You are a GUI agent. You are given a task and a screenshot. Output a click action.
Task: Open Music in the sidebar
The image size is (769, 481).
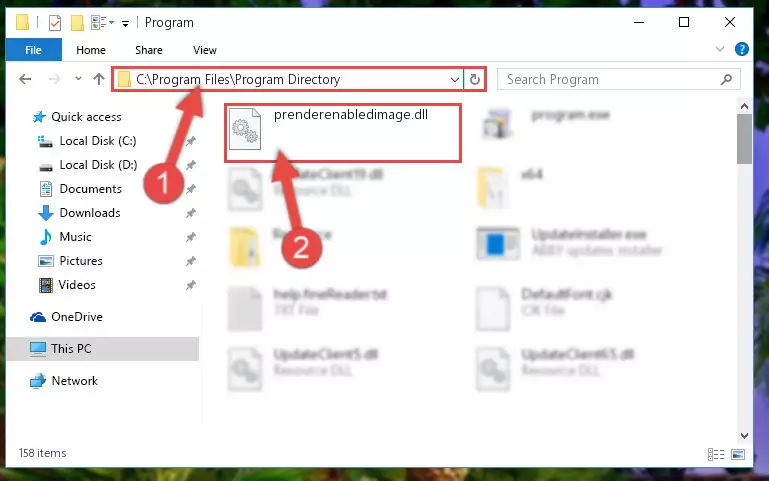tap(75, 237)
